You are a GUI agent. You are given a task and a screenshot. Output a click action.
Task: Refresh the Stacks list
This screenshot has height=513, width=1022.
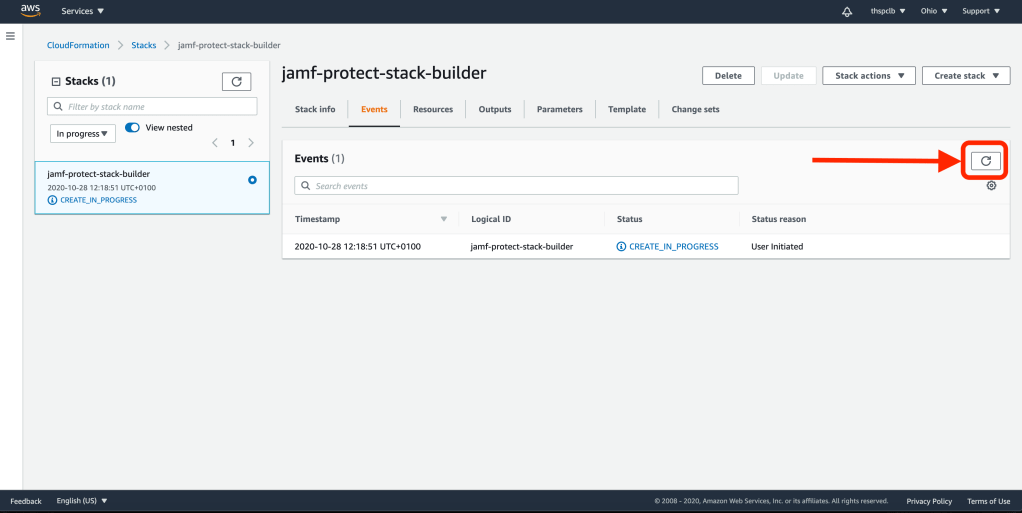point(236,82)
